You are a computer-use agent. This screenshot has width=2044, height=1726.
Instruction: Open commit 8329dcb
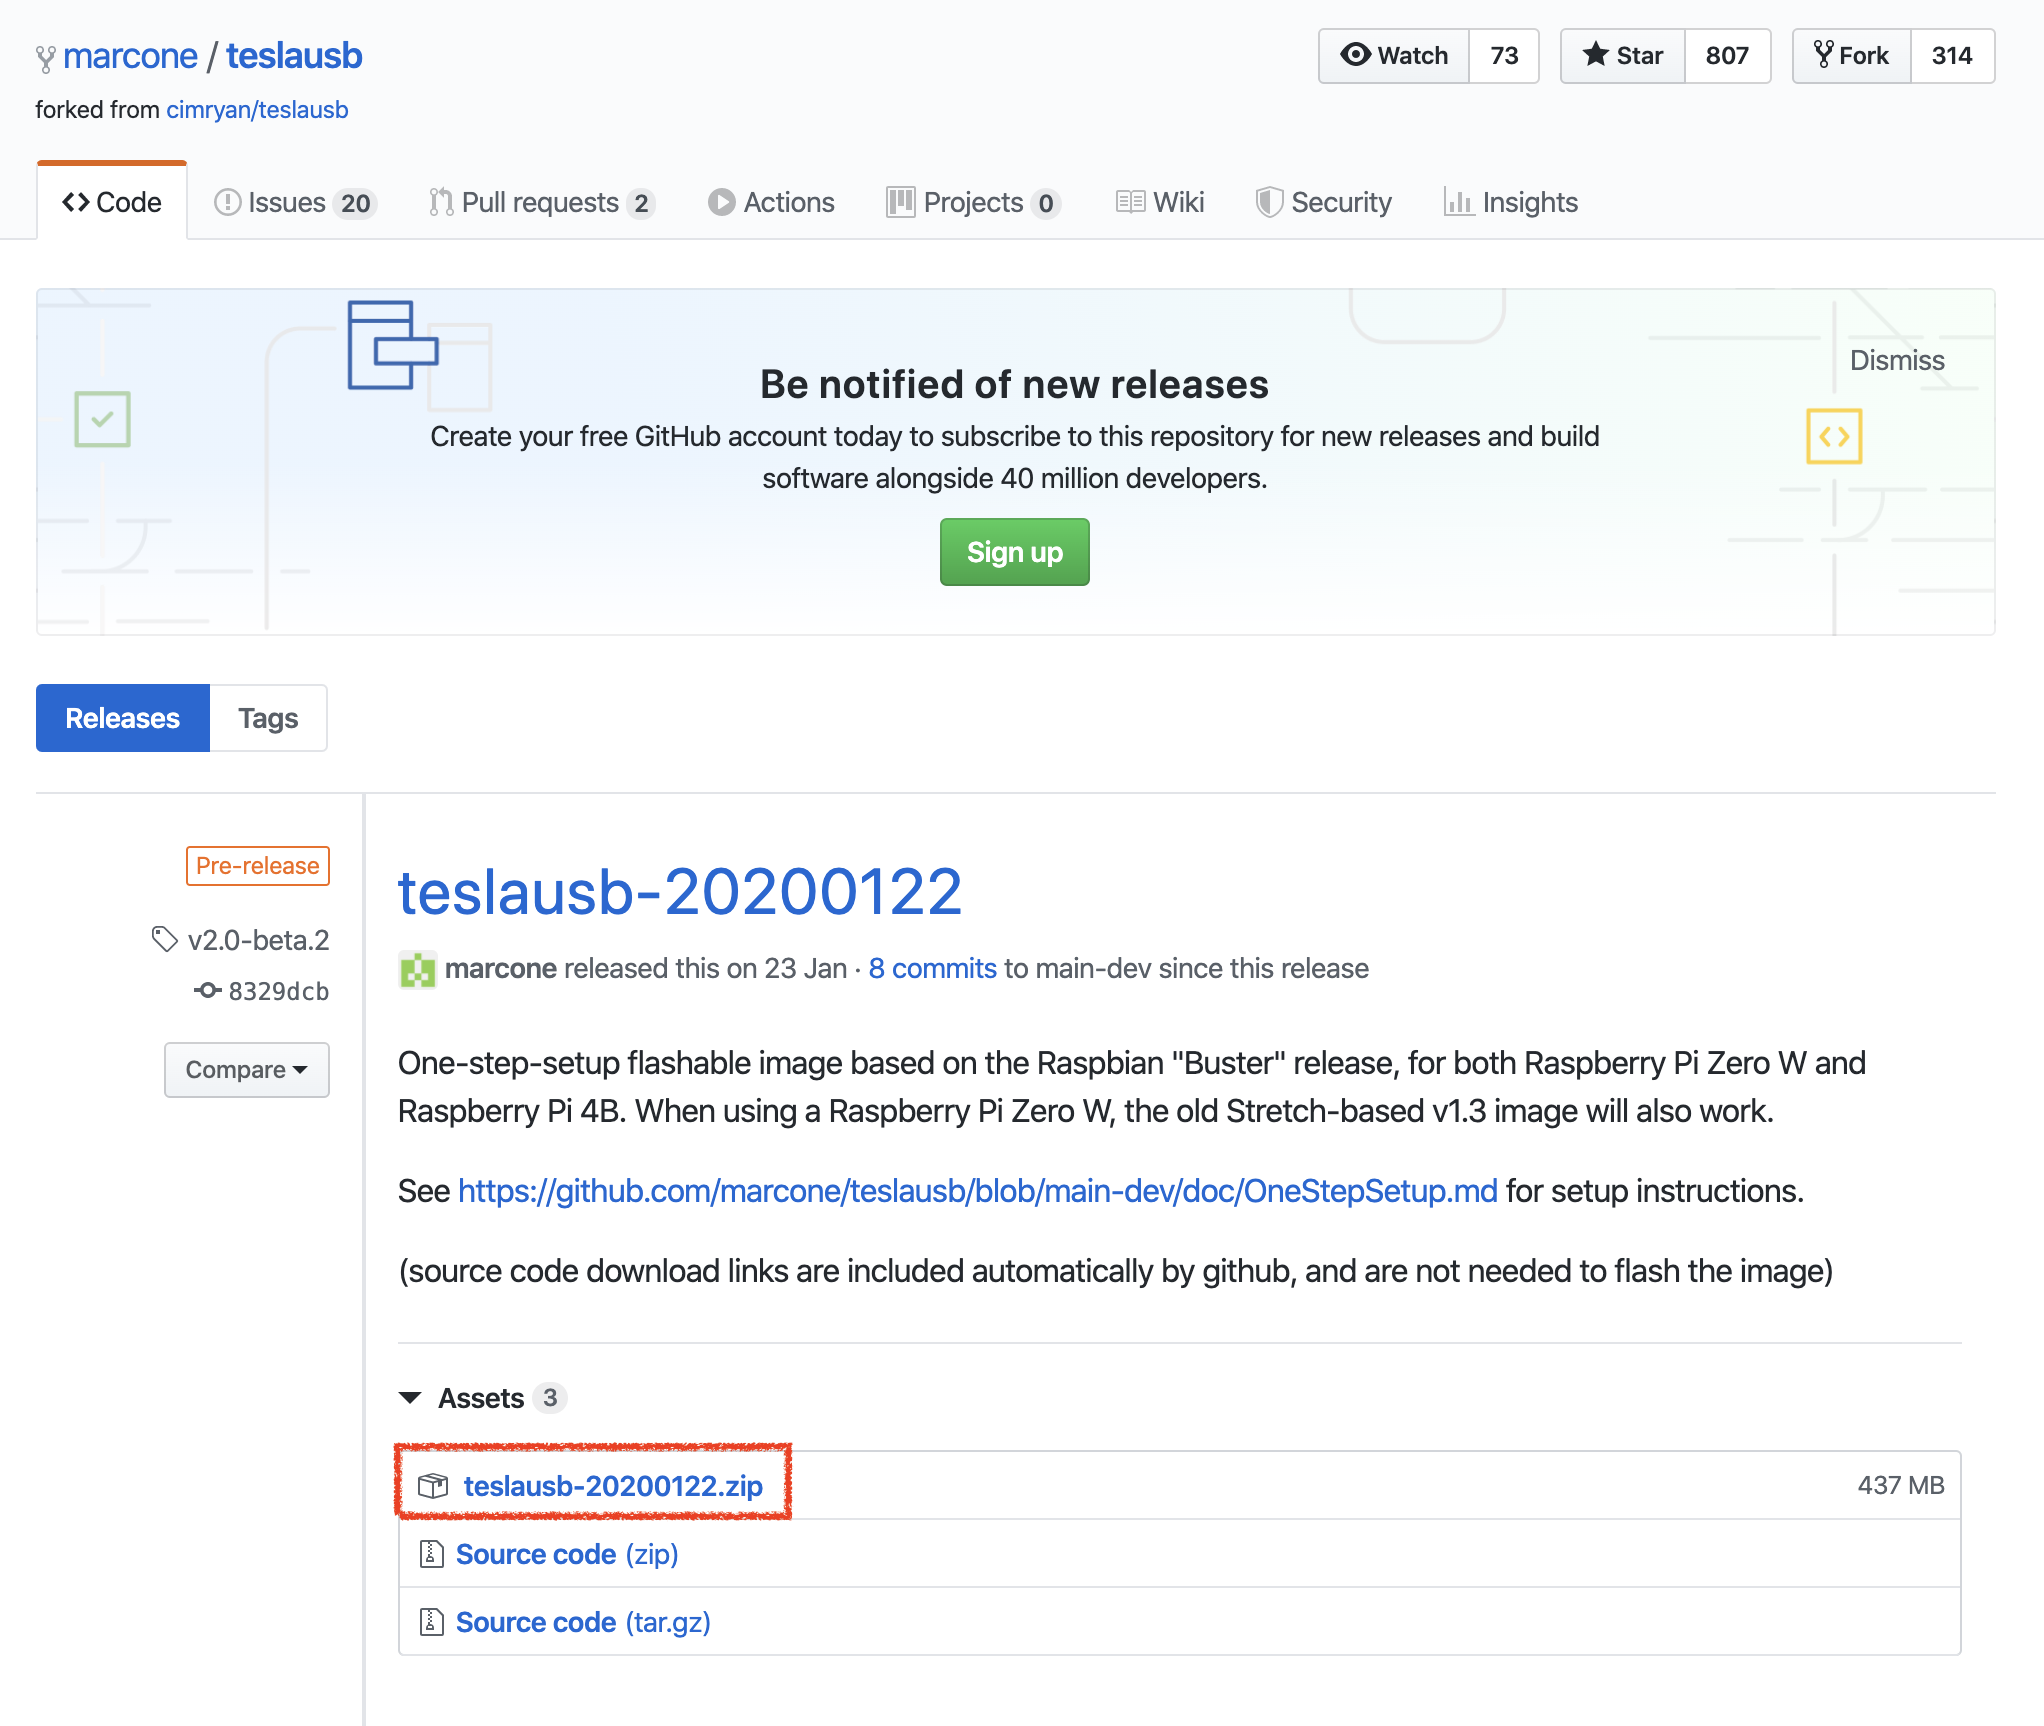pos(279,991)
